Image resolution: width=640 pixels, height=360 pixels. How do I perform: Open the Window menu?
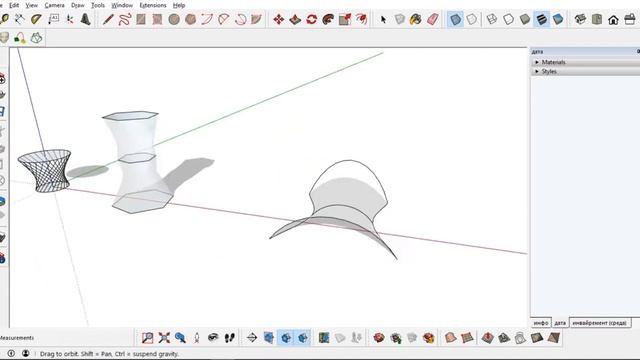122,5
